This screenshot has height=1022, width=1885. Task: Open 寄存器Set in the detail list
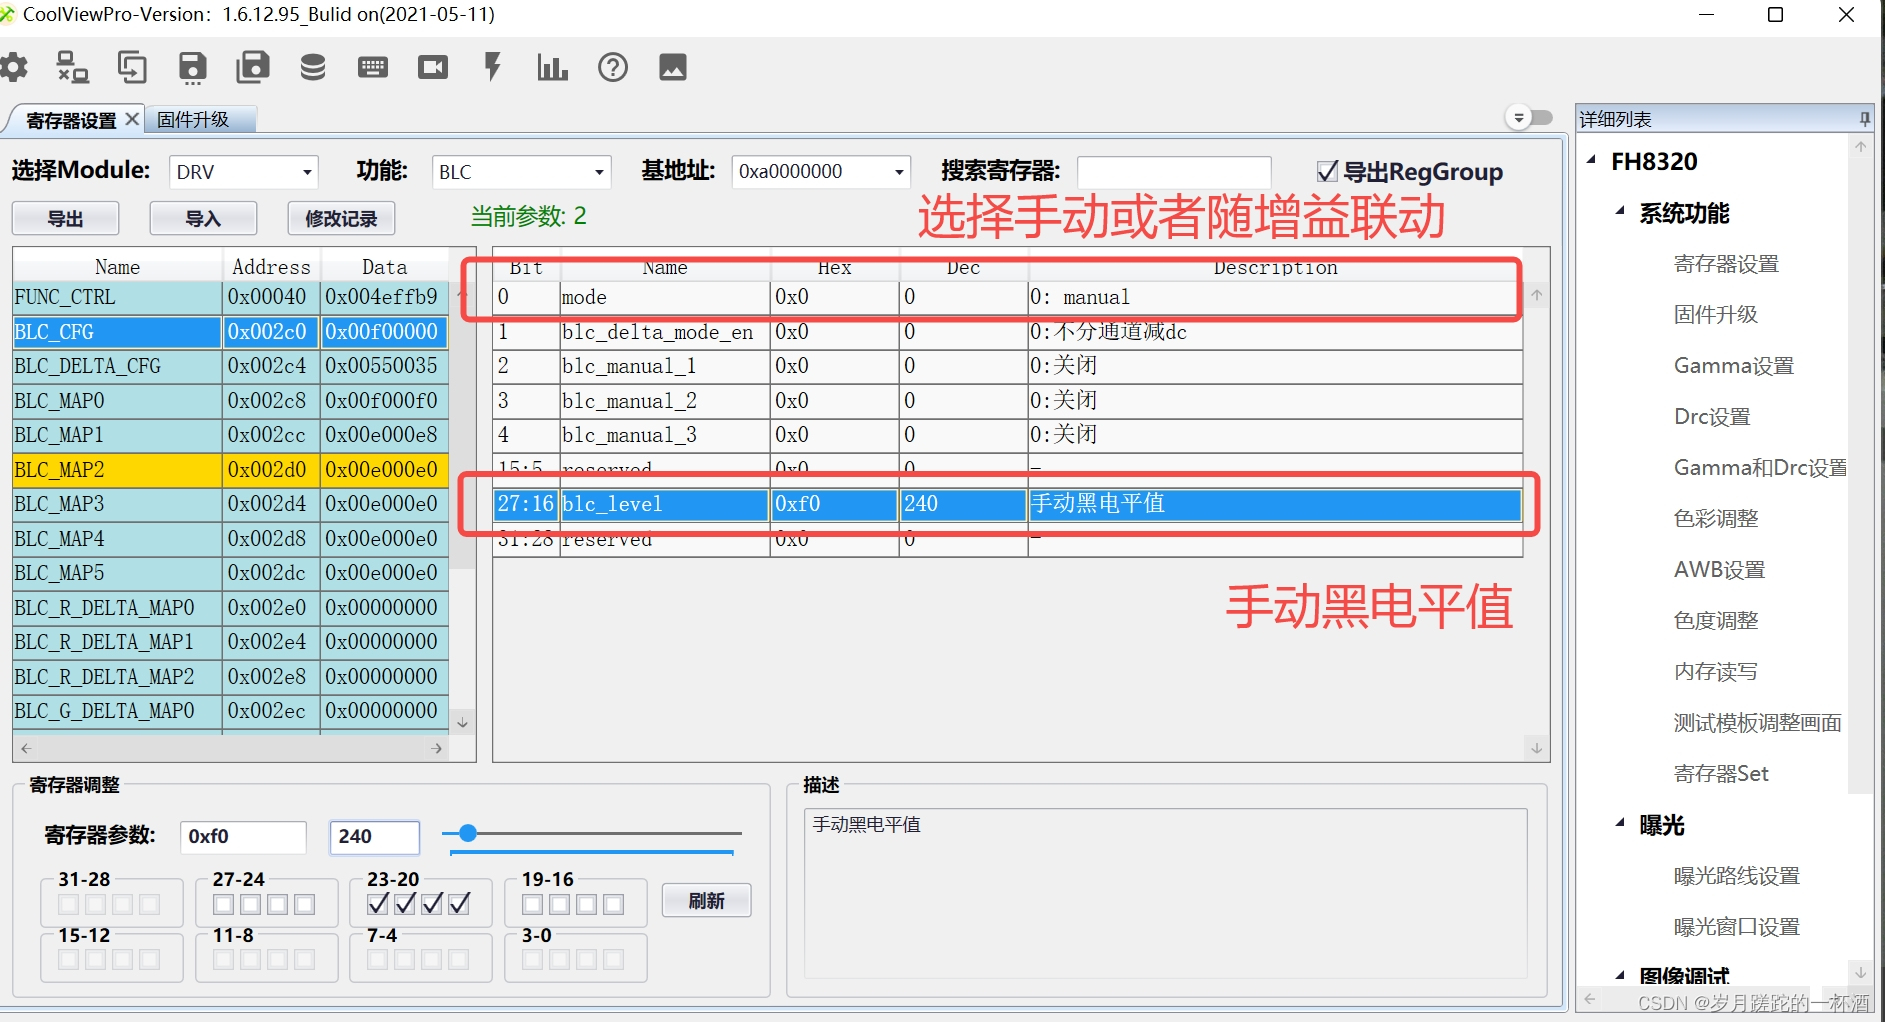[x=1721, y=774]
